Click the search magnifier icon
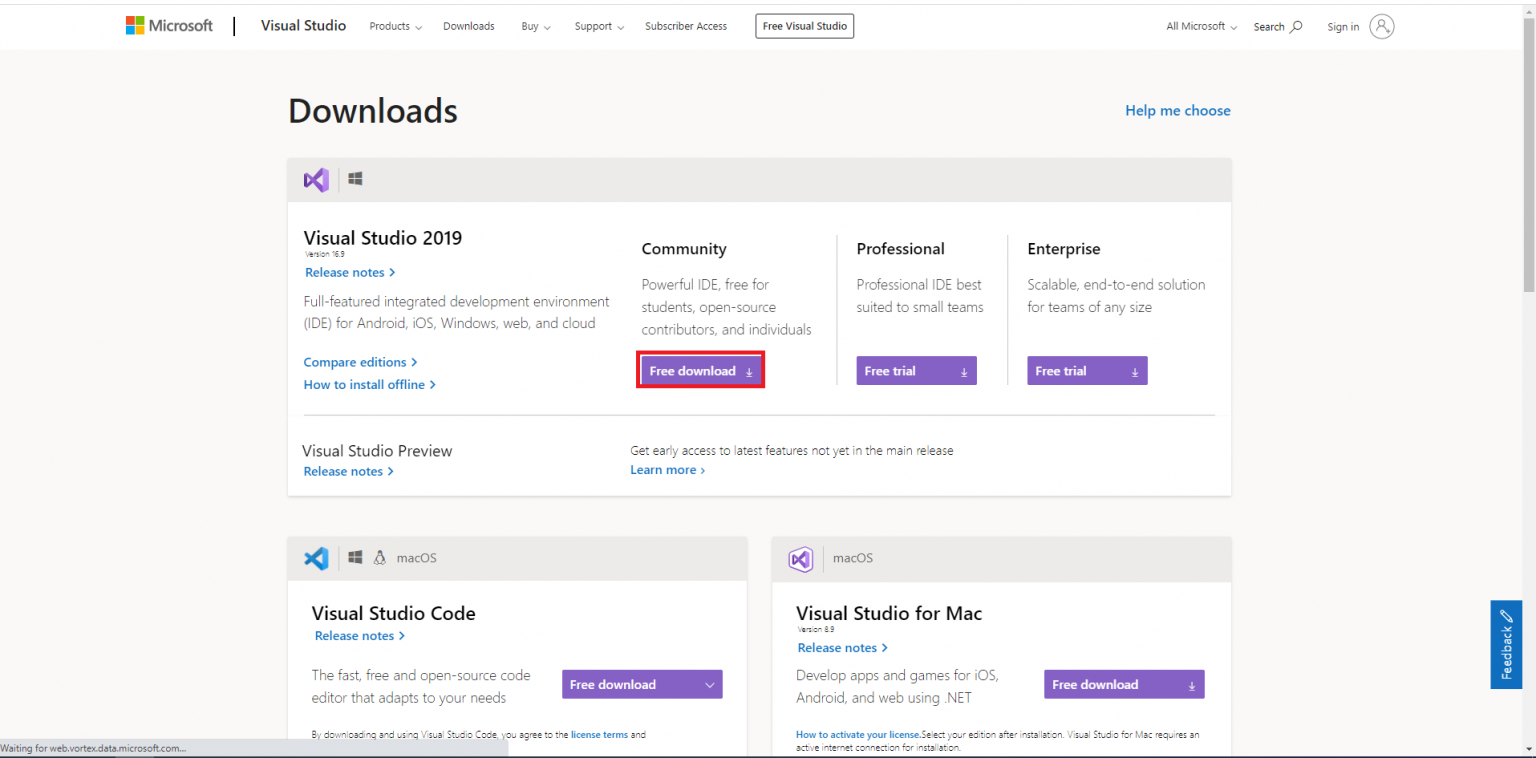 click(x=1296, y=27)
